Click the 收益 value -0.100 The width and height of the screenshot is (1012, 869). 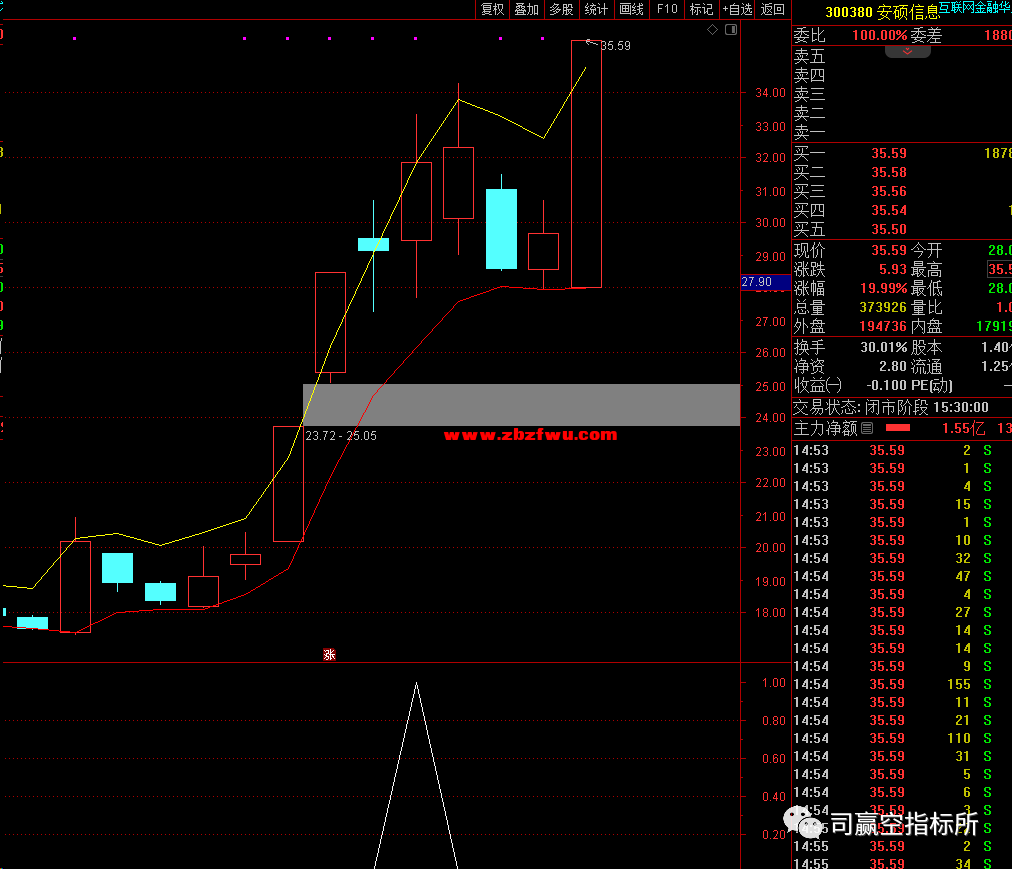[886, 385]
